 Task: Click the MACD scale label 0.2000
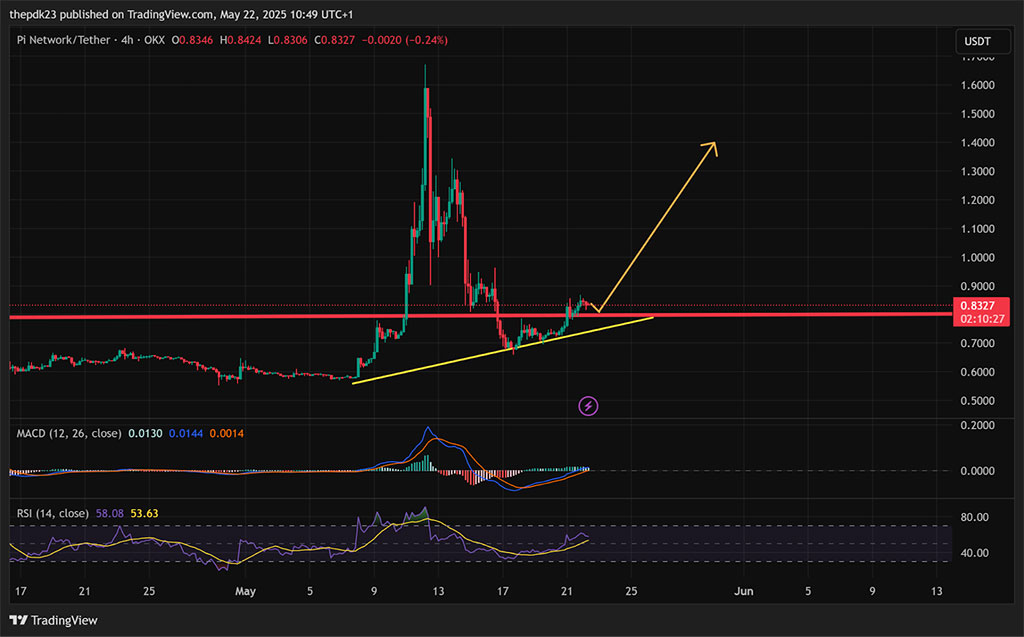click(x=978, y=425)
